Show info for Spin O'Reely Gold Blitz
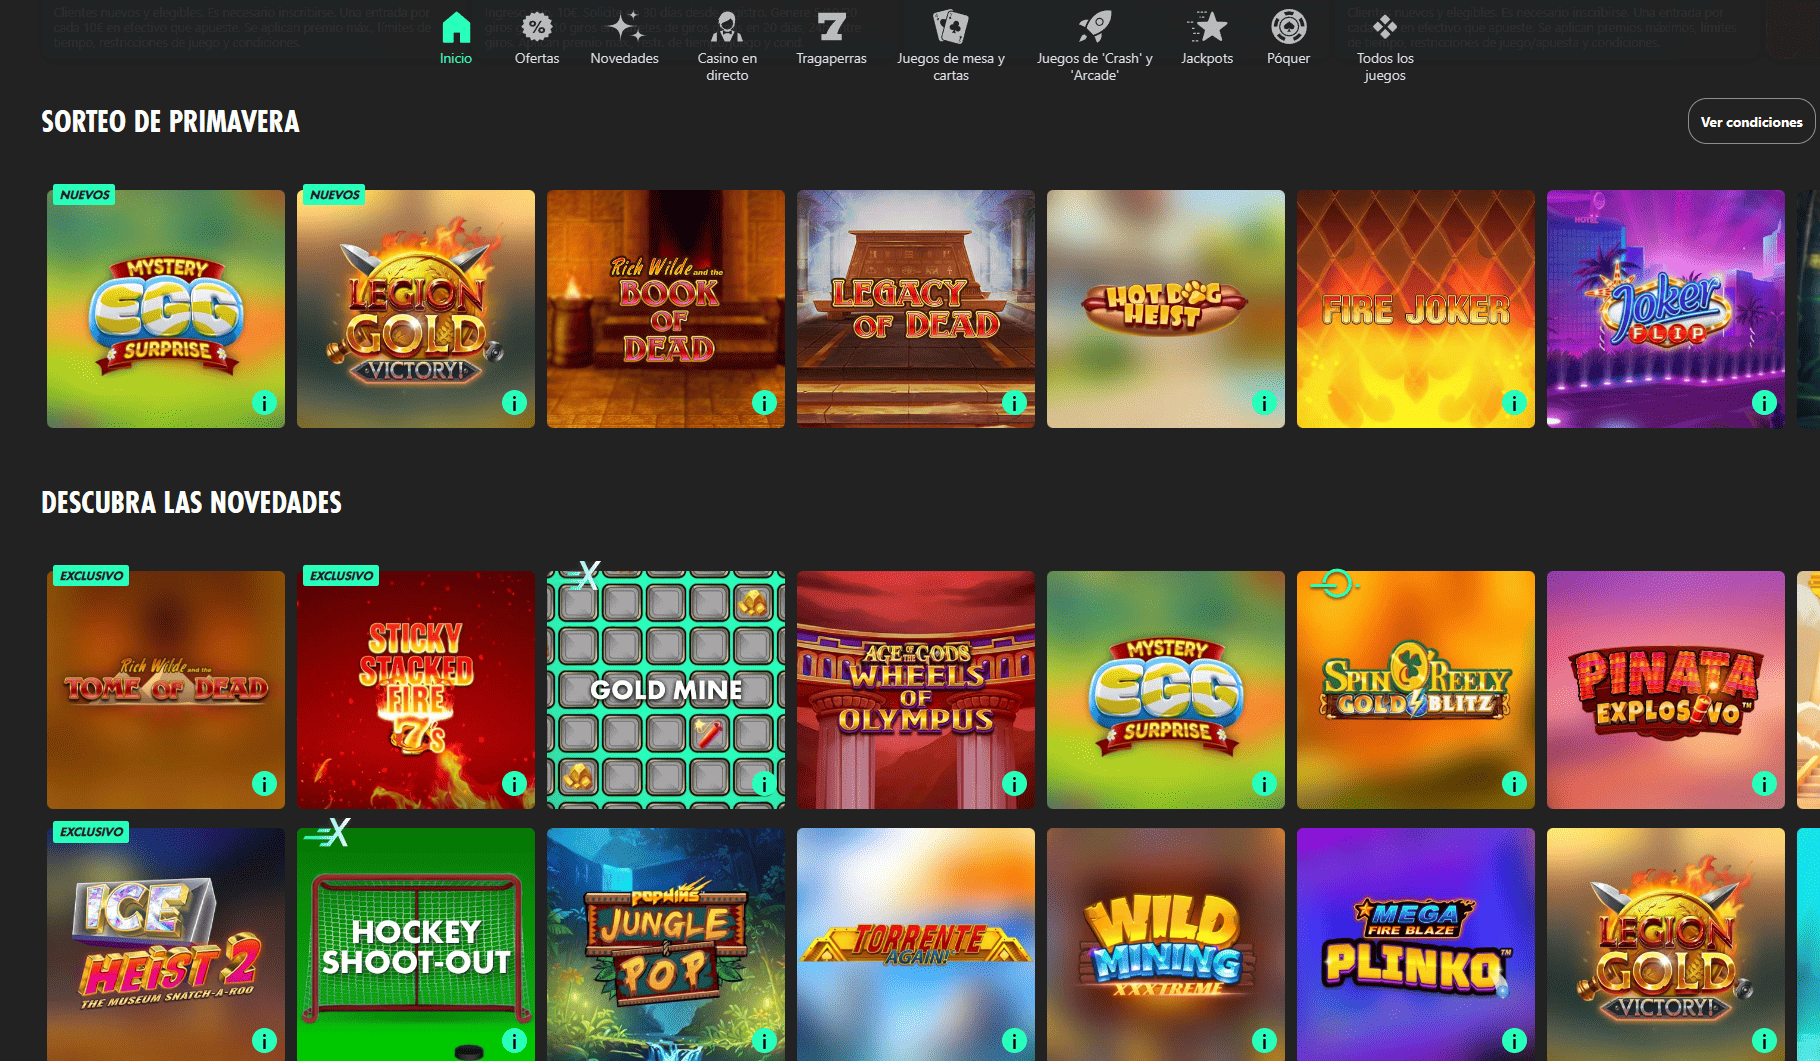 [1514, 784]
